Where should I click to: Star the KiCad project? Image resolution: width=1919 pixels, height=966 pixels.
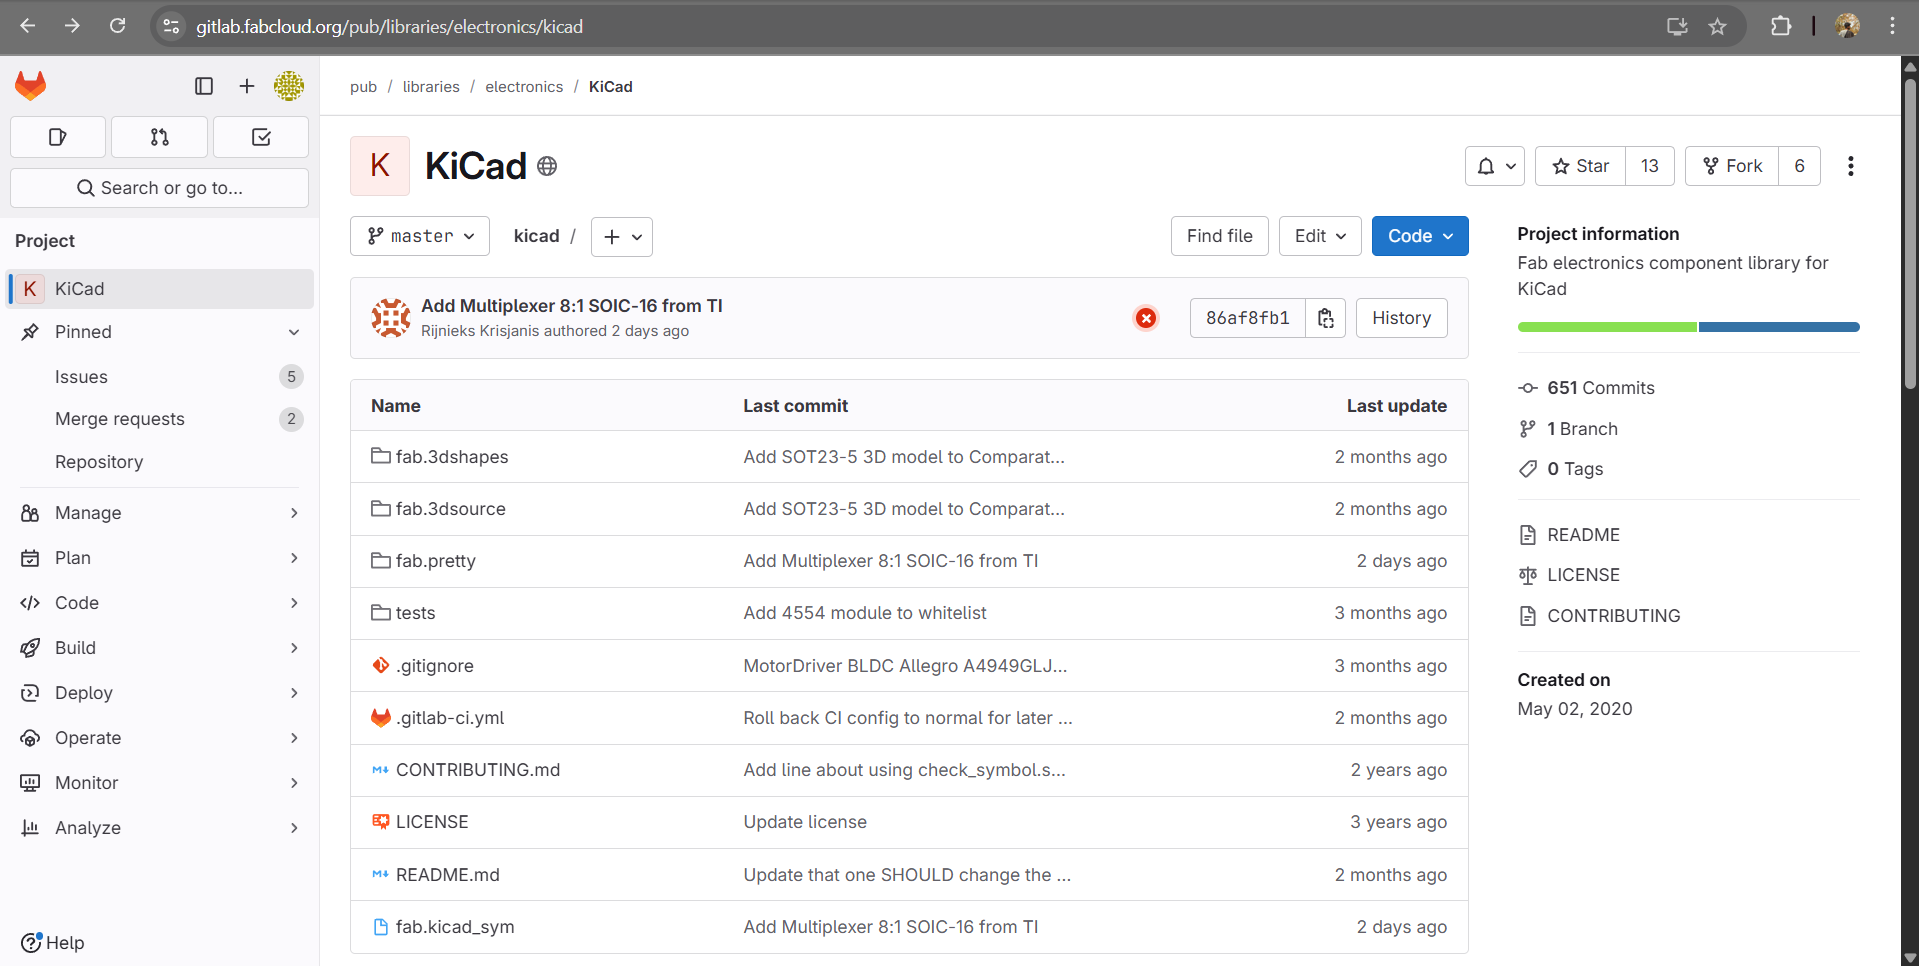click(x=1580, y=166)
